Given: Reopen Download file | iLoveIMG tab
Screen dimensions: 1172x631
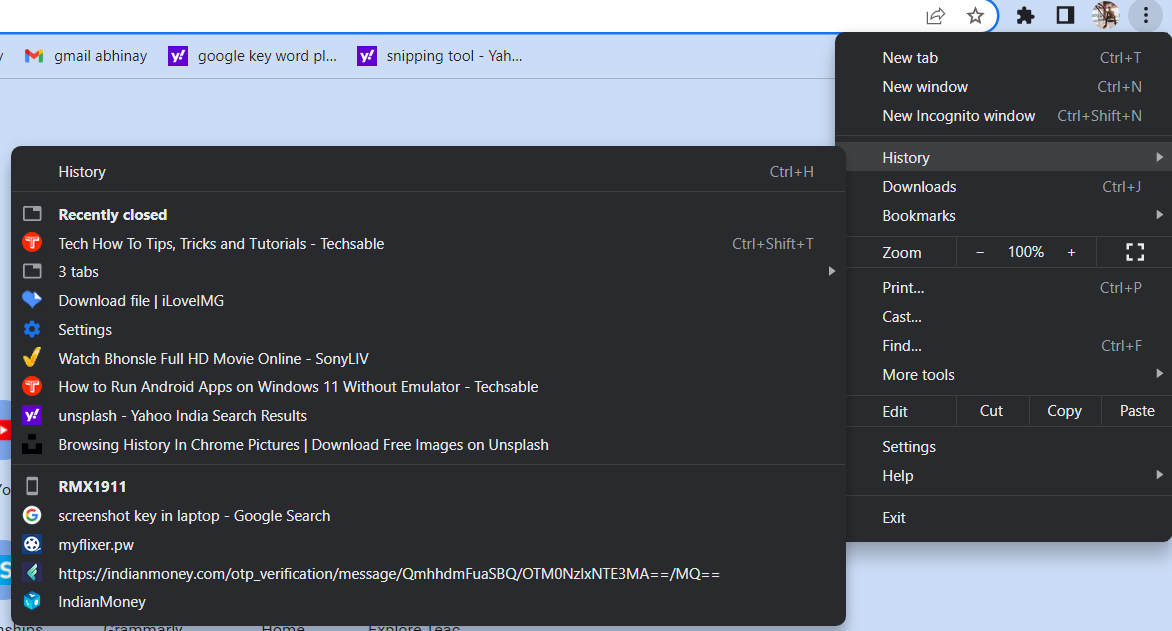Looking at the screenshot, I should pyautogui.click(x=428, y=301).
